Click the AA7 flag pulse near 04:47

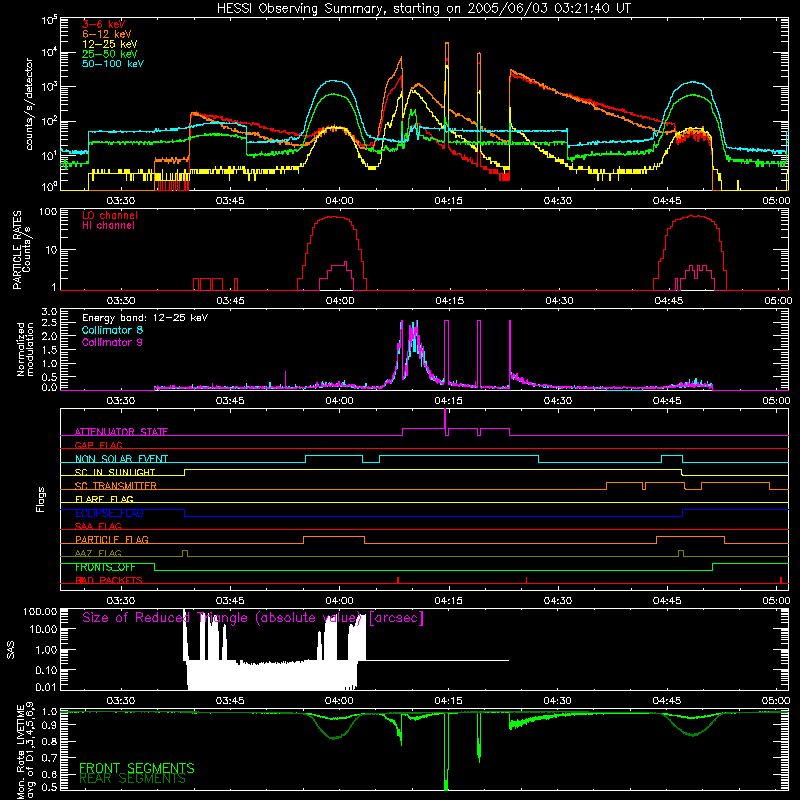[x=681, y=553]
